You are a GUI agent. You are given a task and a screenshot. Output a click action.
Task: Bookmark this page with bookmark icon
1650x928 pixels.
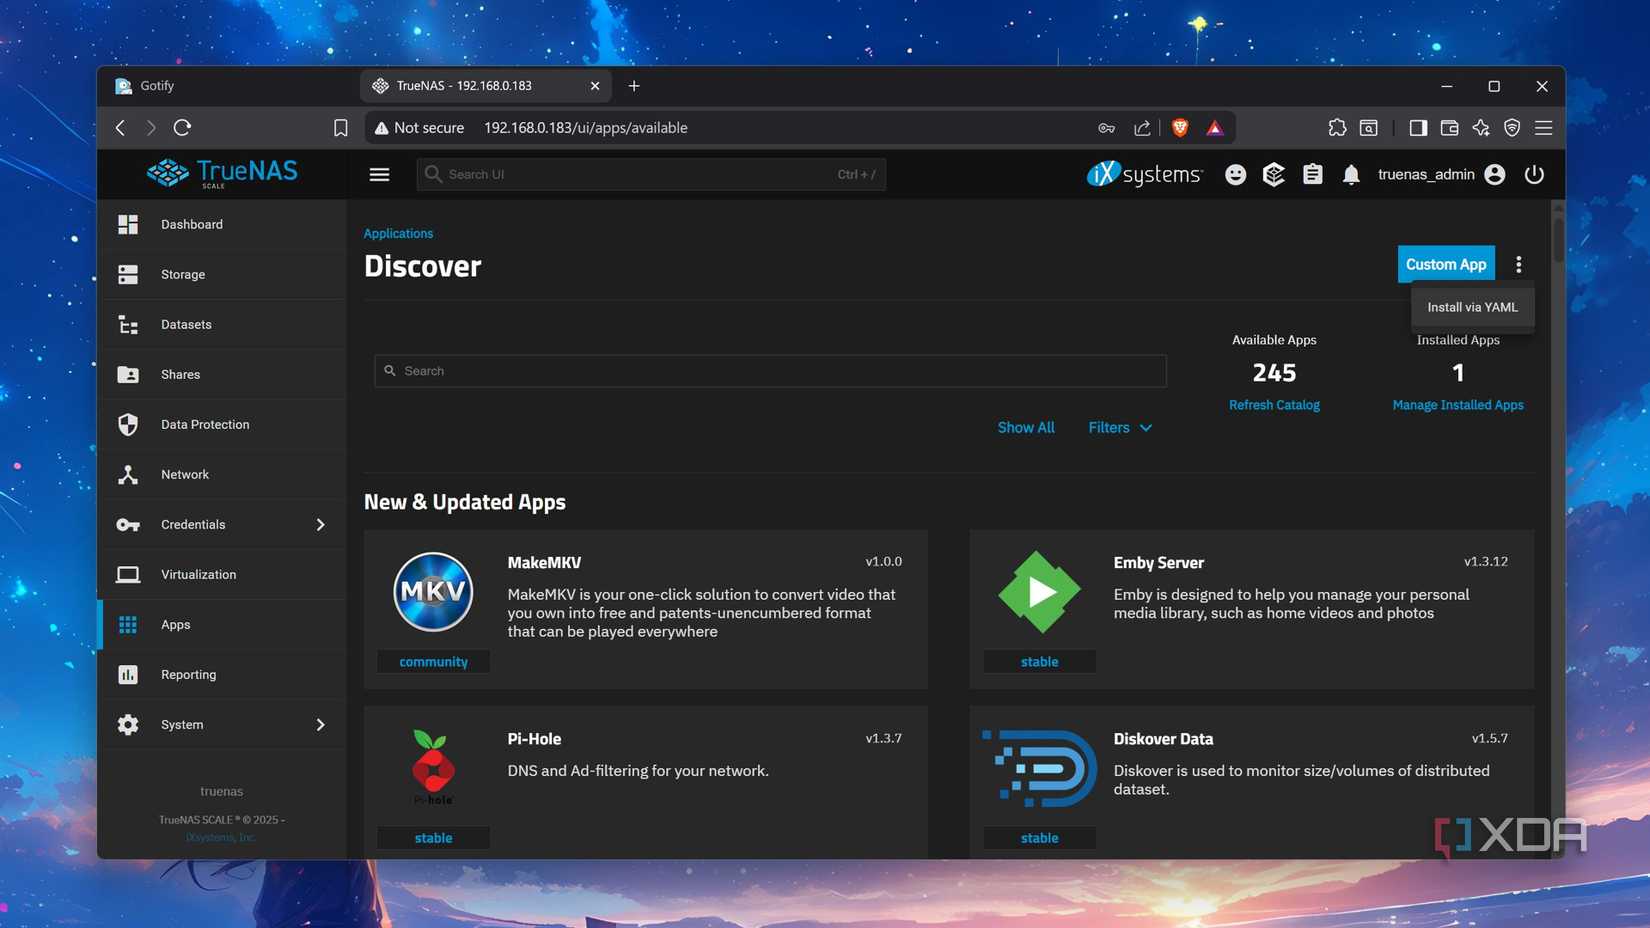point(341,127)
